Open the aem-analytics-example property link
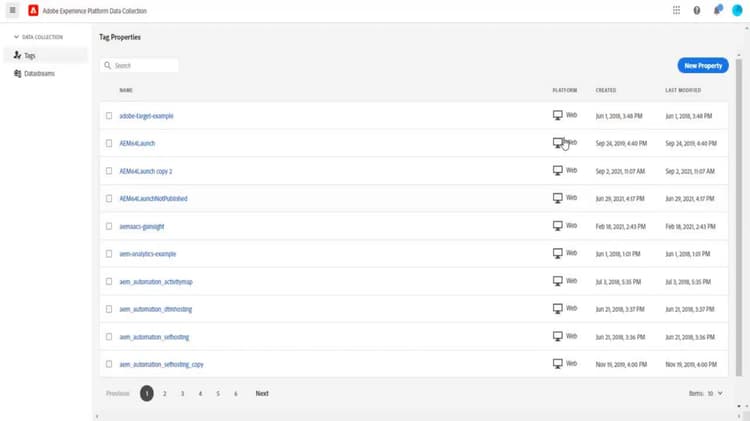This screenshot has height=421, width=750. click(147, 254)
